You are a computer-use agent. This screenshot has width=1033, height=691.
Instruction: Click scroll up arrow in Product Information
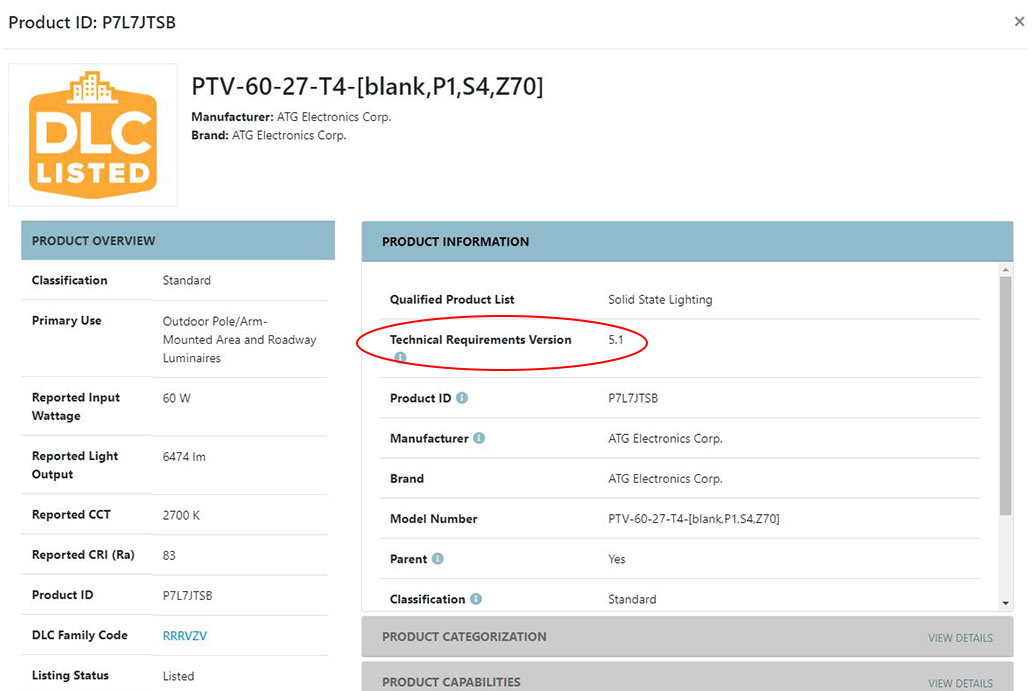click(x=1006, y=270)
